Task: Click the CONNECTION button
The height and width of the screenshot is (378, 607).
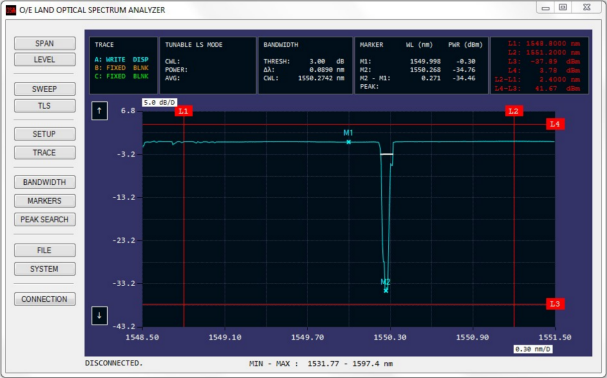Action: click(x=45, y=299)
